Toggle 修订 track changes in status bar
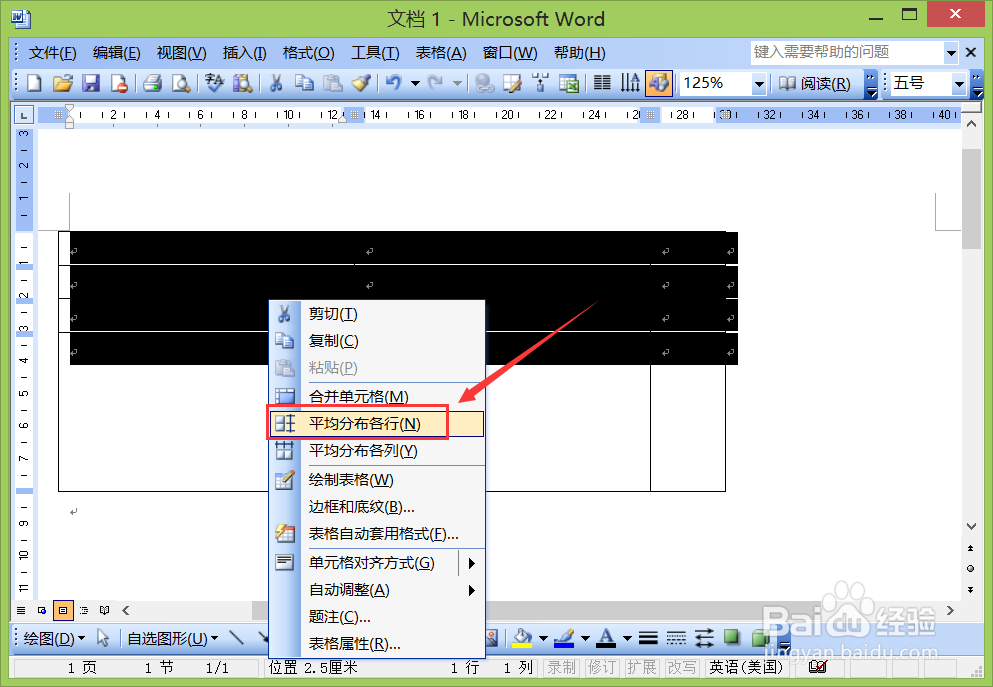The image size is (993, 687). click(x=602, y=667)
